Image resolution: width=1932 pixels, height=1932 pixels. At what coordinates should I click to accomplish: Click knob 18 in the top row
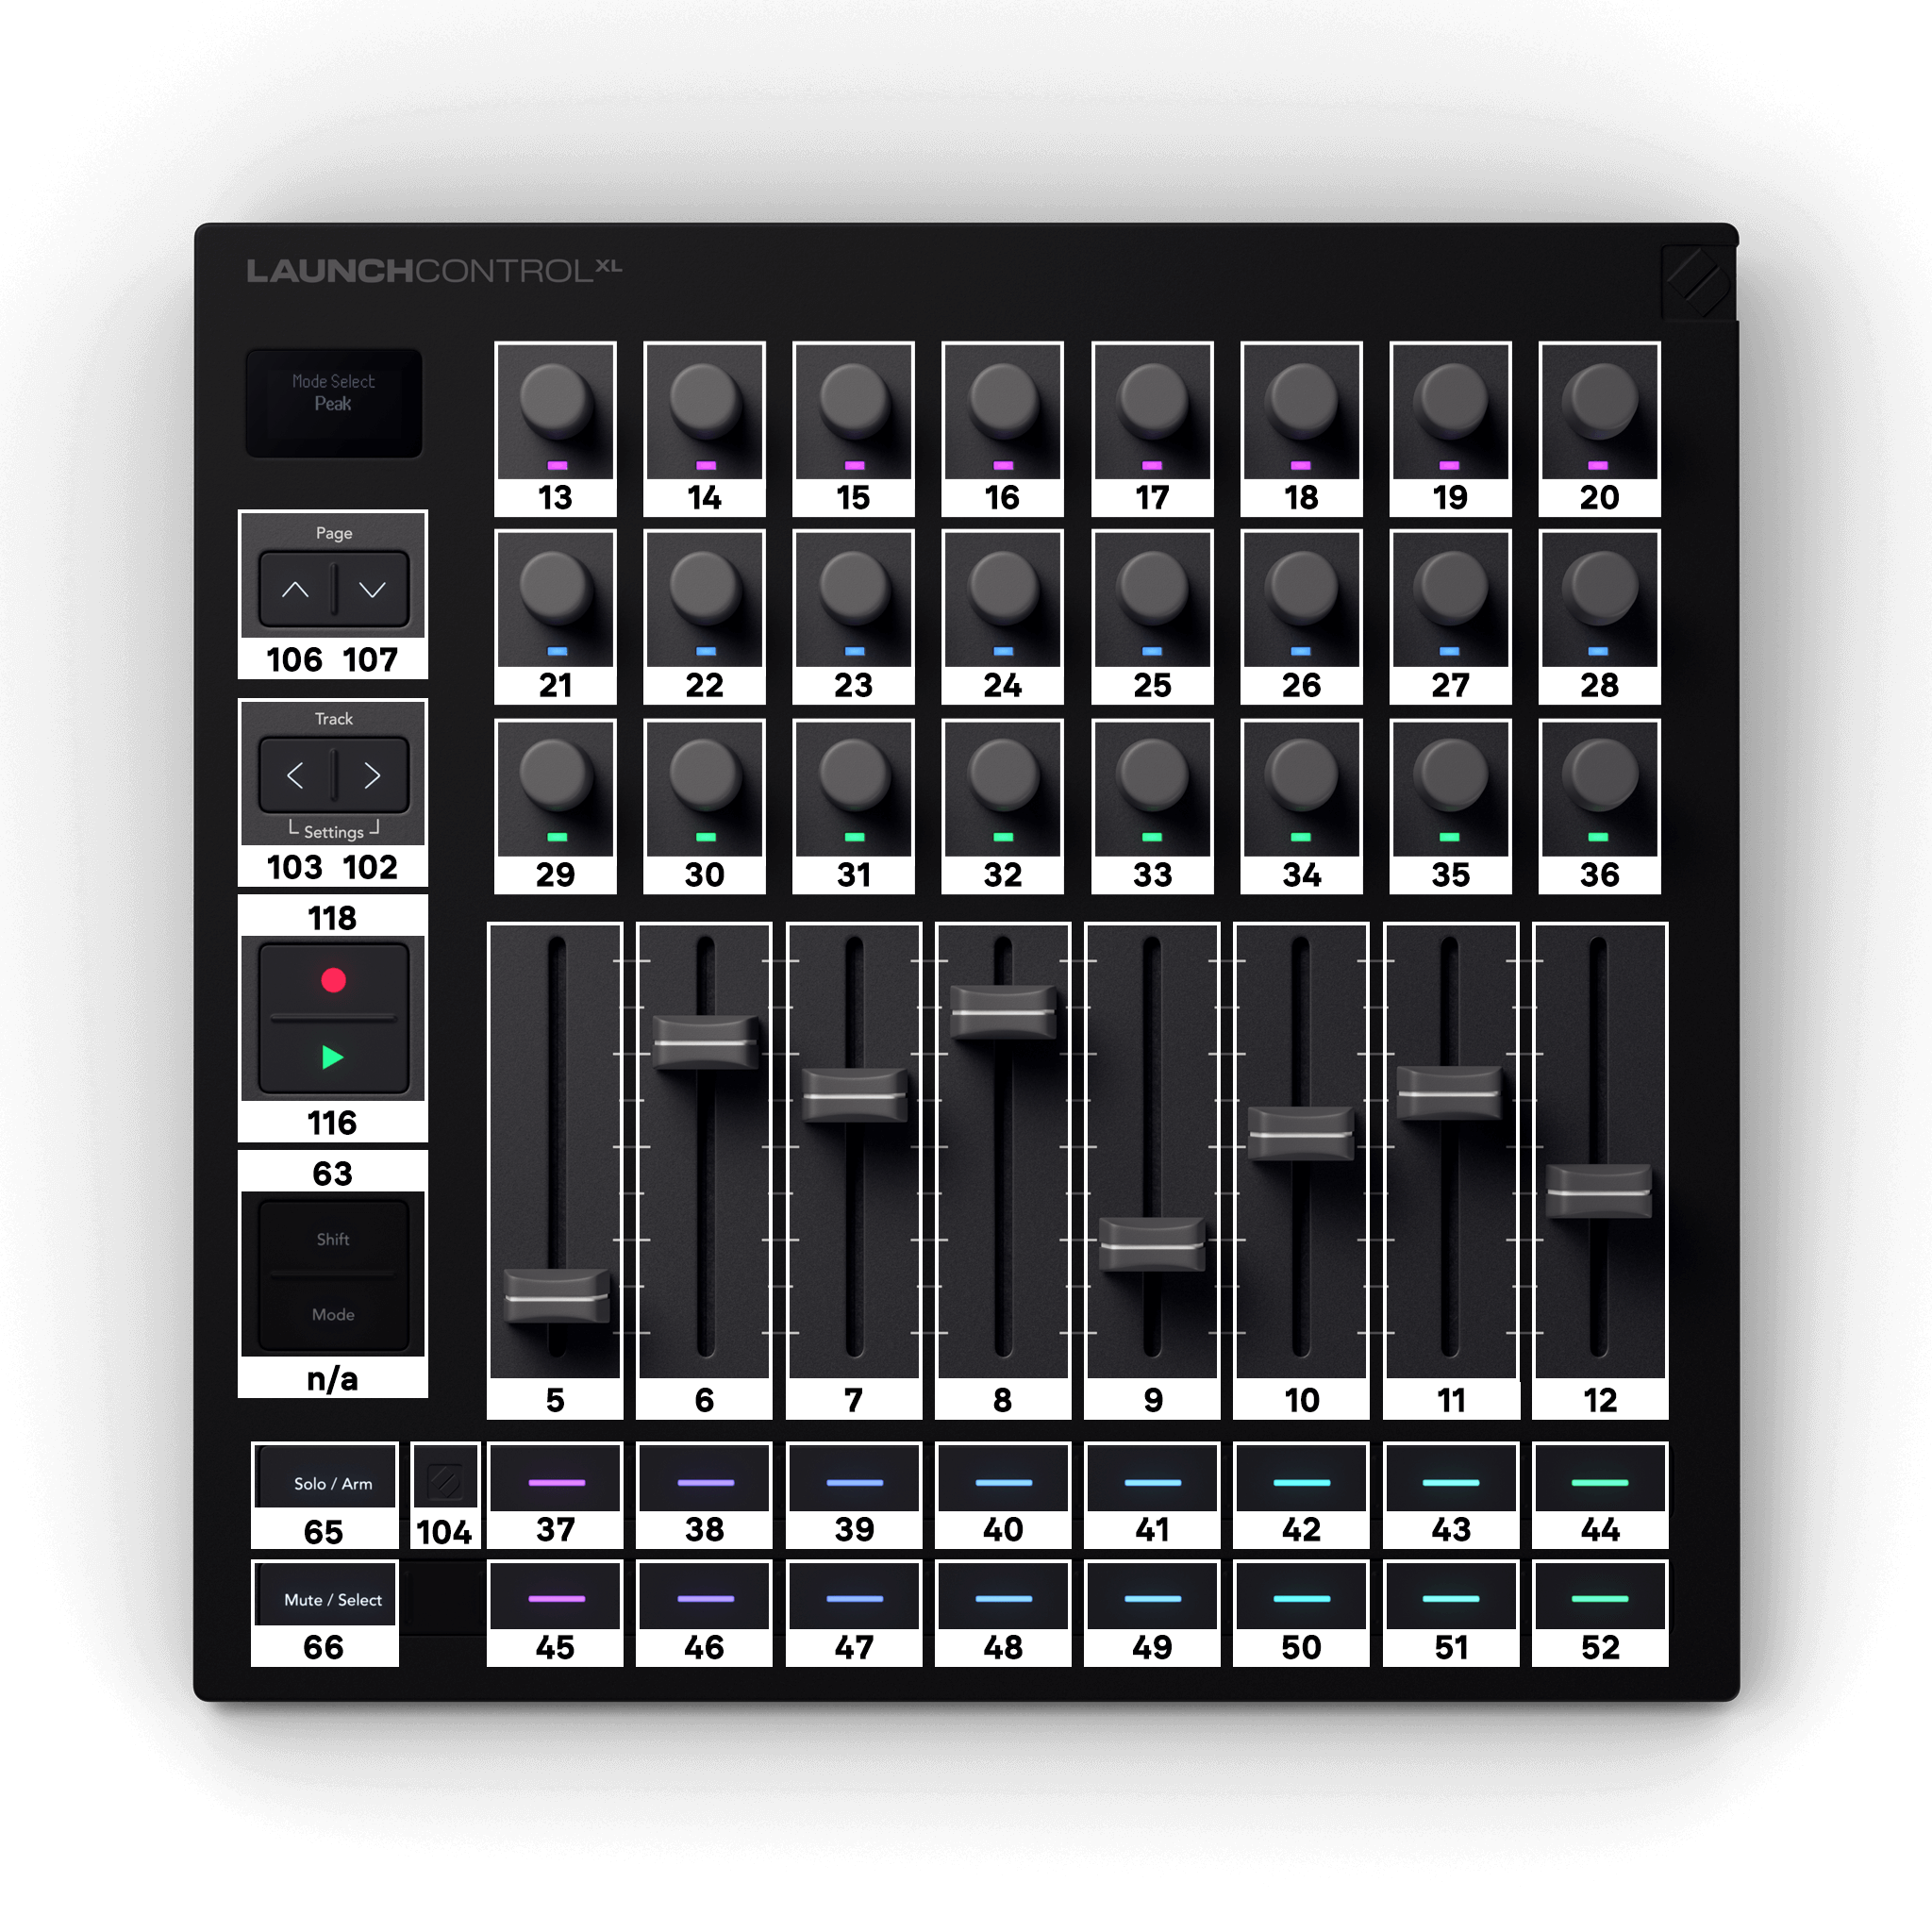(x=1301, y=400)
